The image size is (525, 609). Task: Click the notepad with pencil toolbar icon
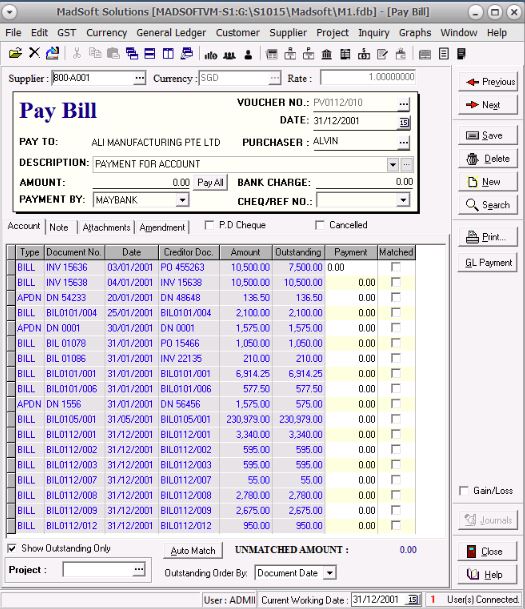tap(382, 54)
